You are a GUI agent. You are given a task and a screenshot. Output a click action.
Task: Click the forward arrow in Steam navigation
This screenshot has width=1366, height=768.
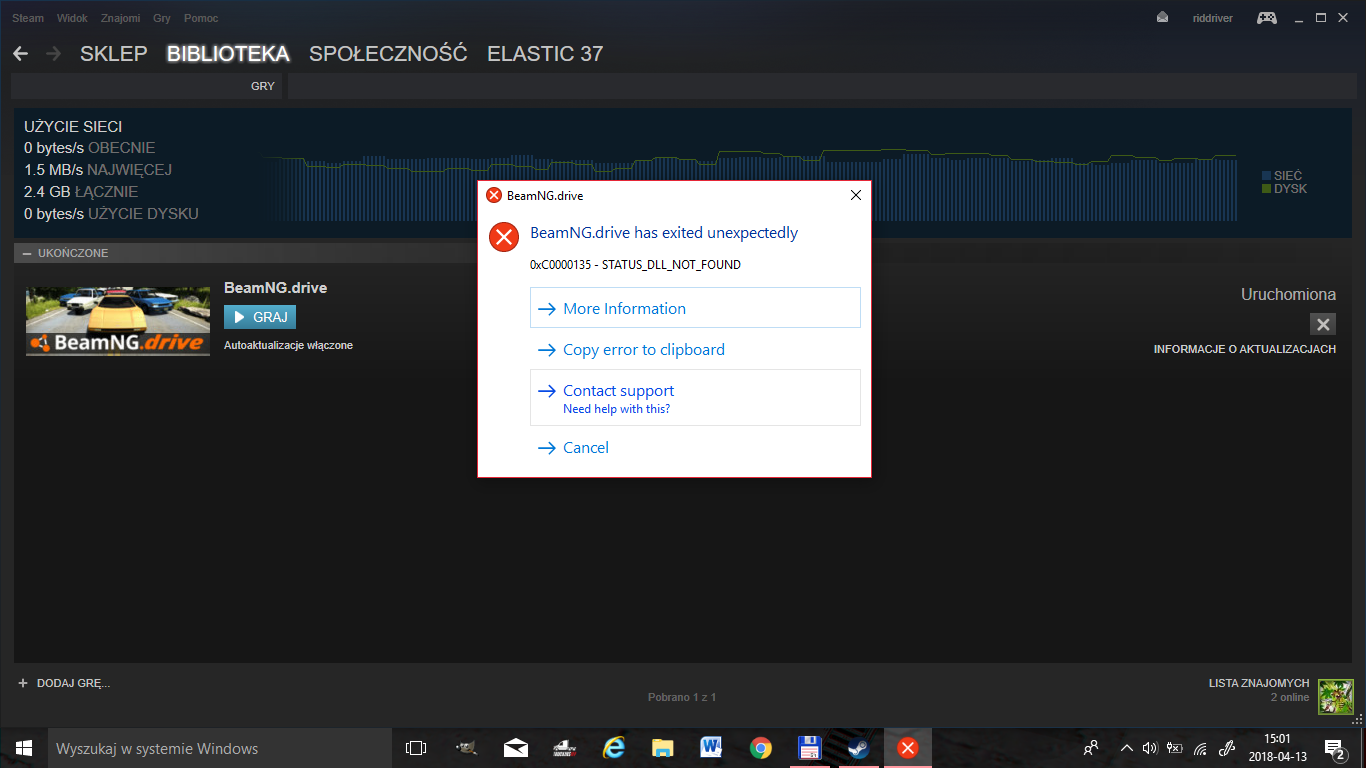(x=54, y=54)
